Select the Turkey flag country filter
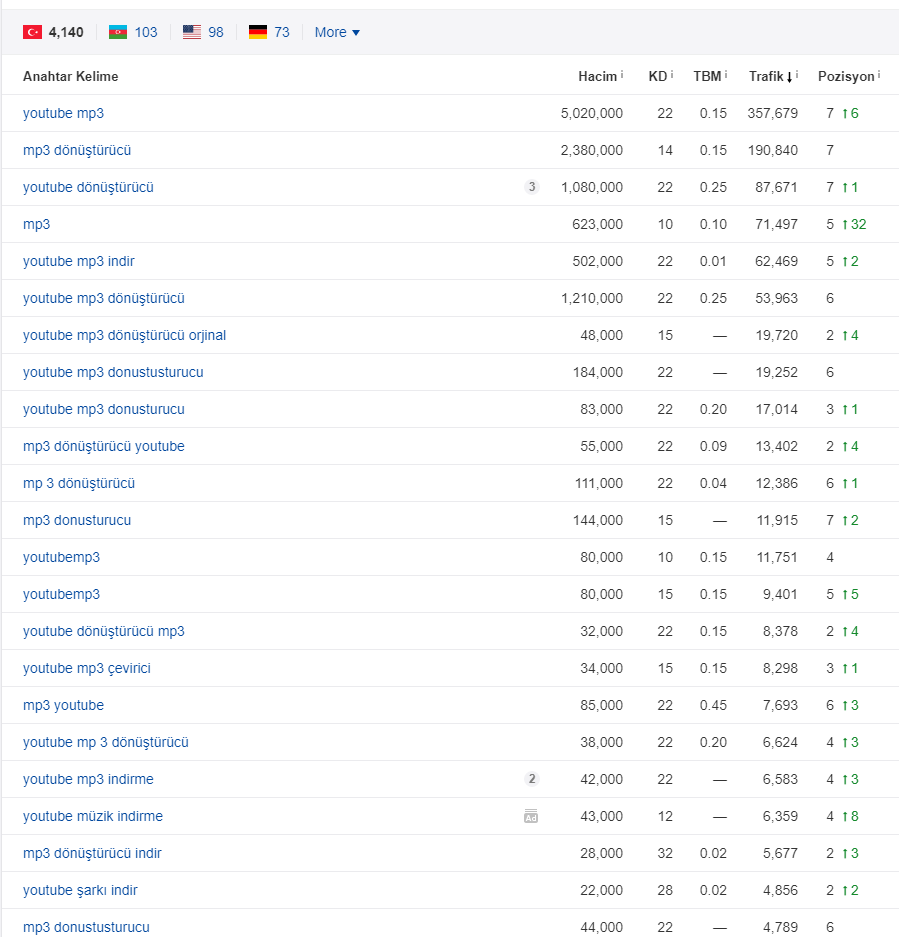Screen dimensions: 899x937 (32, 32)
